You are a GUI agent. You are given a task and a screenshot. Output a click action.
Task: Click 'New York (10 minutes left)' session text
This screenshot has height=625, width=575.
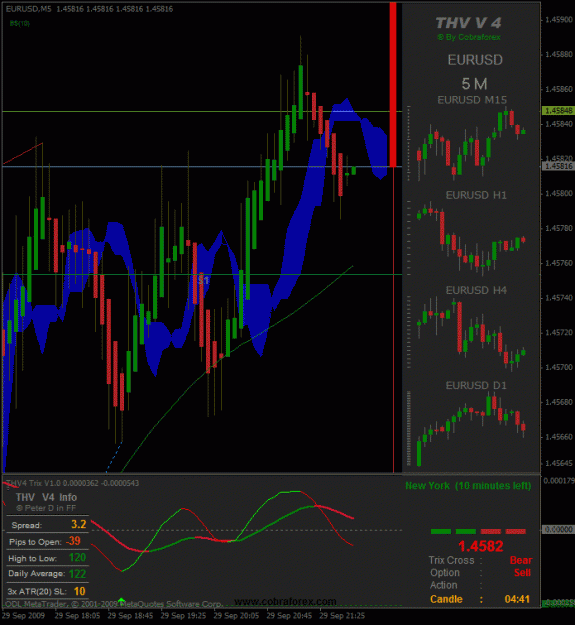(x=468, y=486)
